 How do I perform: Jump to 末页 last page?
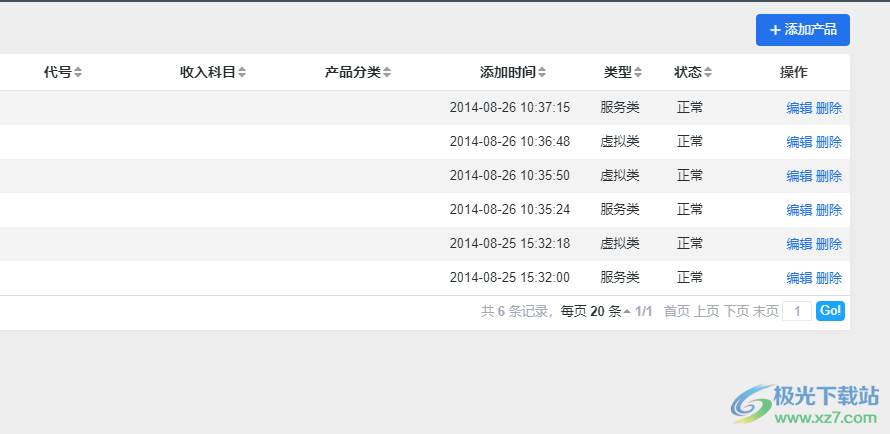[766, 311]
